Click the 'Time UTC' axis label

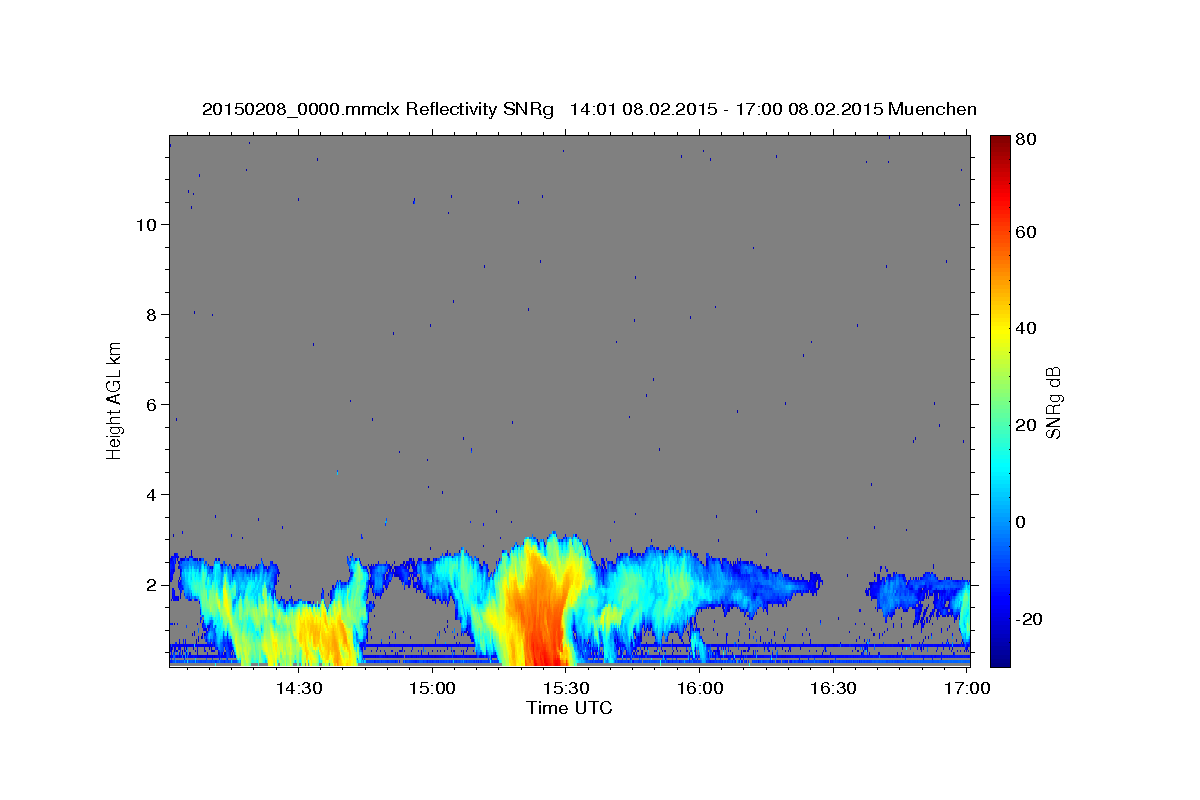coord(569,708)
